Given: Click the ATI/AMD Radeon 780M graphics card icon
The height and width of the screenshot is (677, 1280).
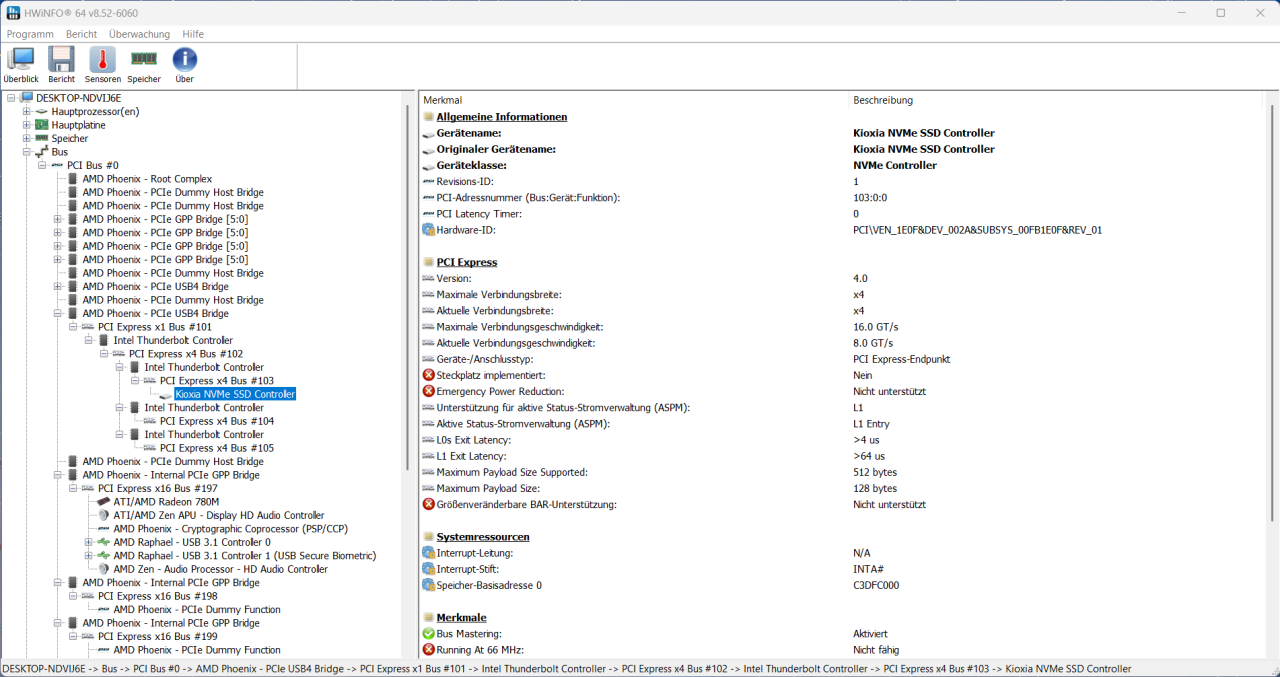Looking at the screenshot, I should tap(104, 502).
